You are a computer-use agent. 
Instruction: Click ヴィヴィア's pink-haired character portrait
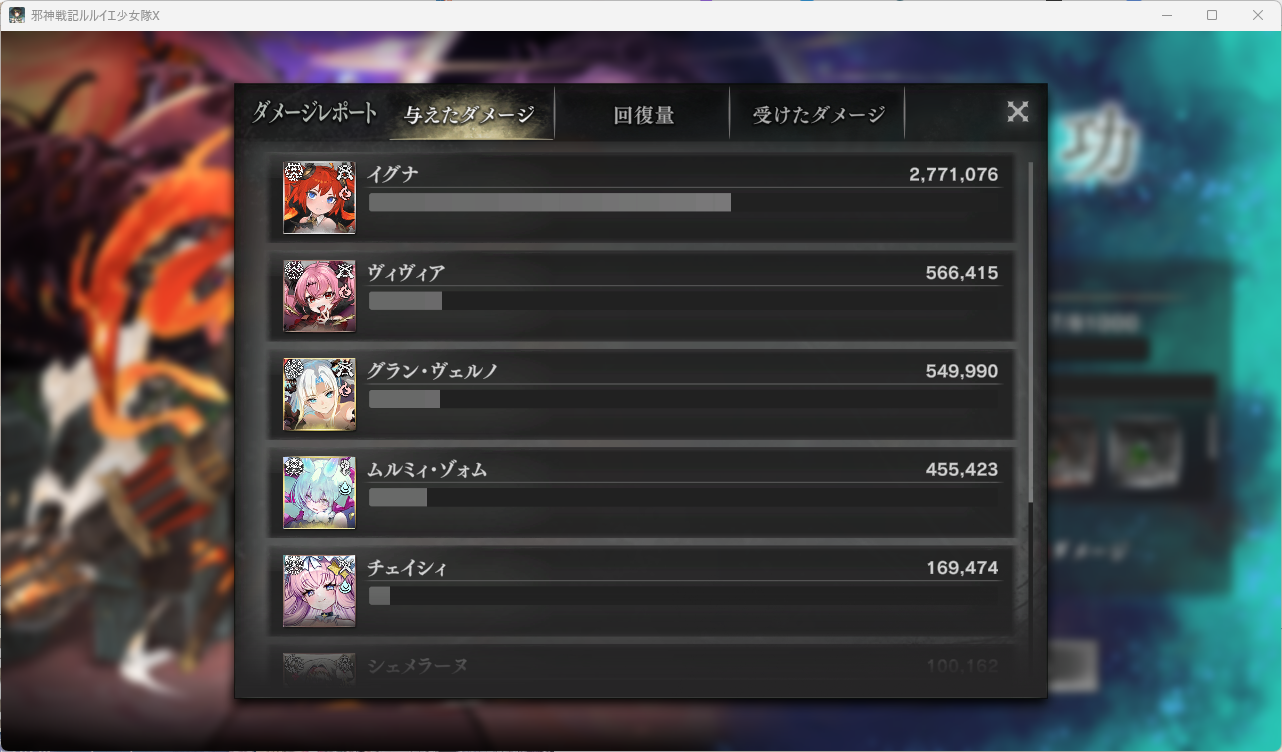pos(319,295)
